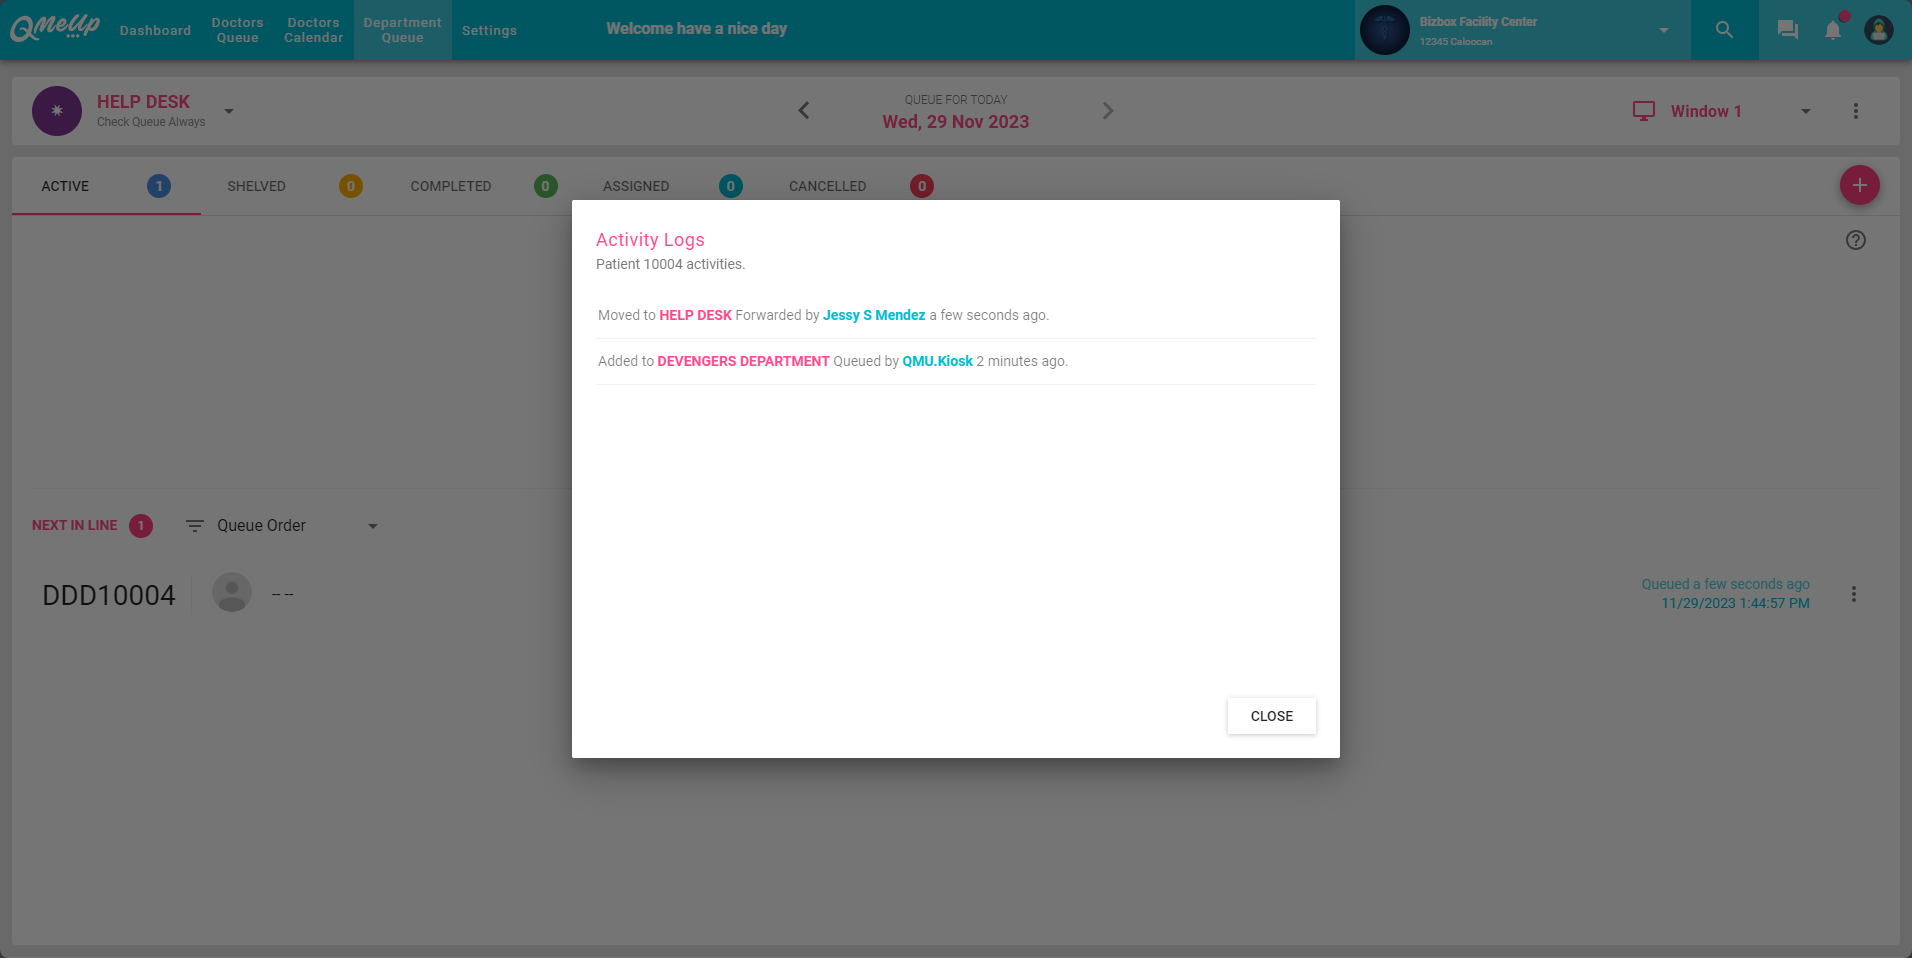The height and width of the screenshot is (958, 1912).
Task: Open help using the question mark icon
Action: pyautogui.click(x=1856, y=240)
